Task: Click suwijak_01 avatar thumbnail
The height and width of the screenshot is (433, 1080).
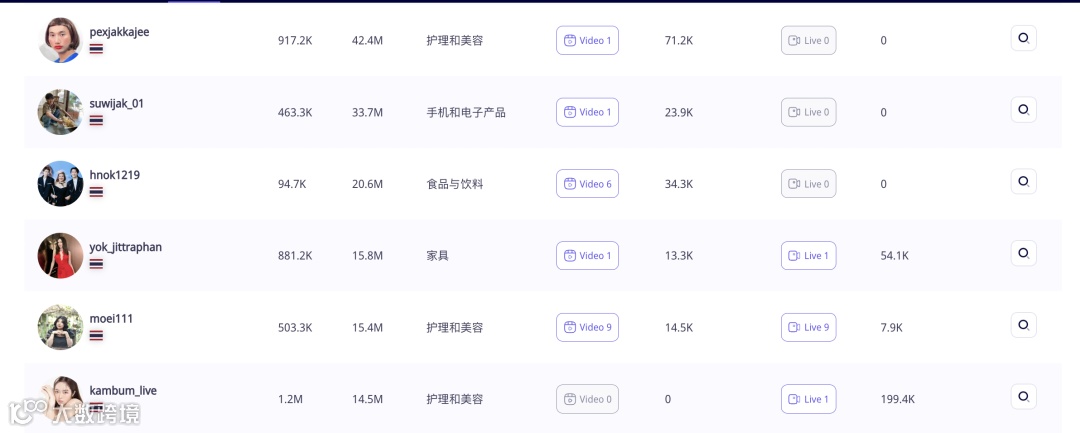Action: (x=60, y=112)
